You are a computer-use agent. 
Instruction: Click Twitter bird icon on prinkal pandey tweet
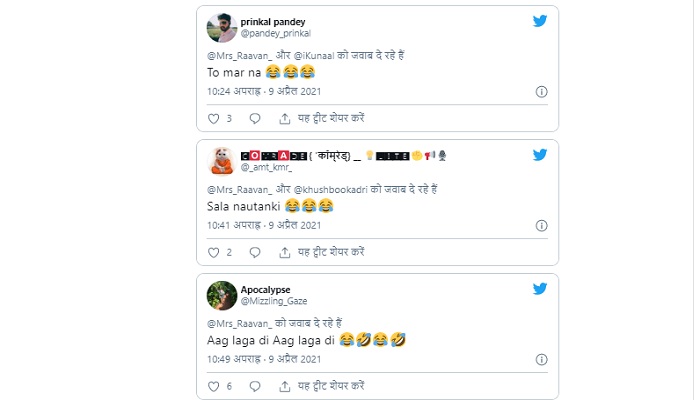(540, 21)
